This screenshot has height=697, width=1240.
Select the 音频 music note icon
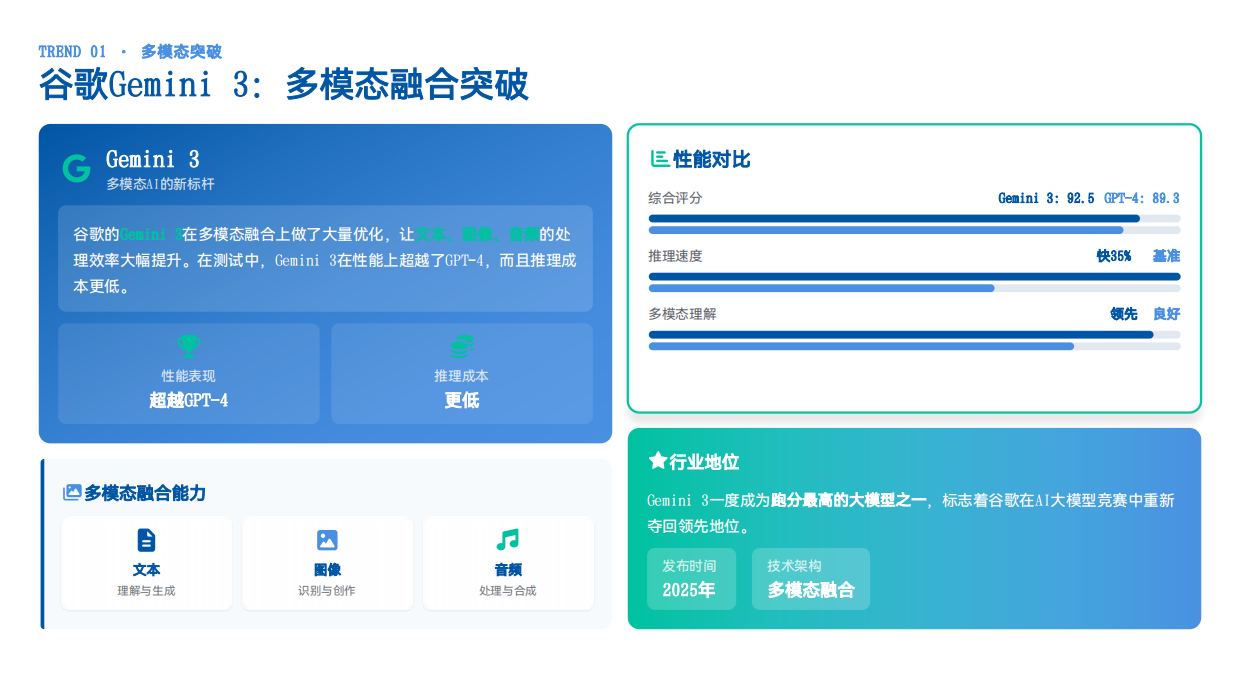507,541
